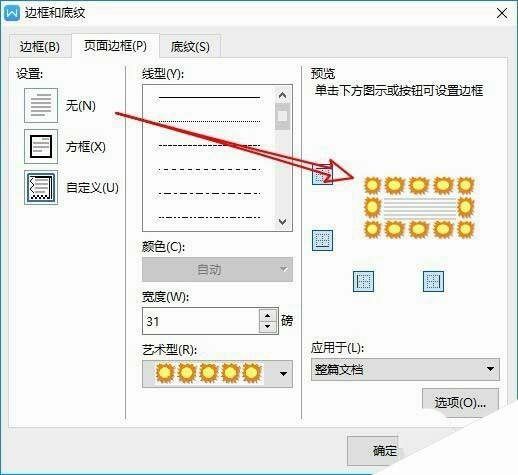This screenshot has width=518, height=475.
Task: Click the 方框(X) label
Action: (86, 147)
